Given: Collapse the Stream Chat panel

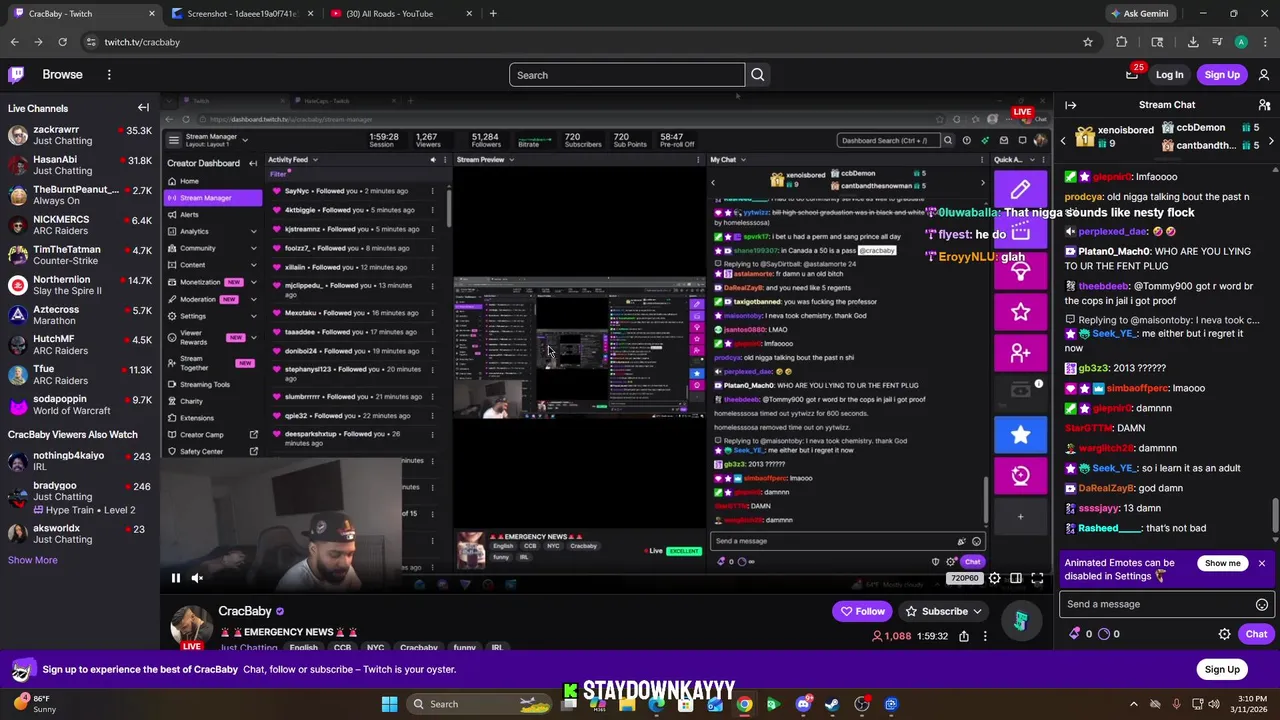Looking at the screenshot, I should pos(1071,105).
